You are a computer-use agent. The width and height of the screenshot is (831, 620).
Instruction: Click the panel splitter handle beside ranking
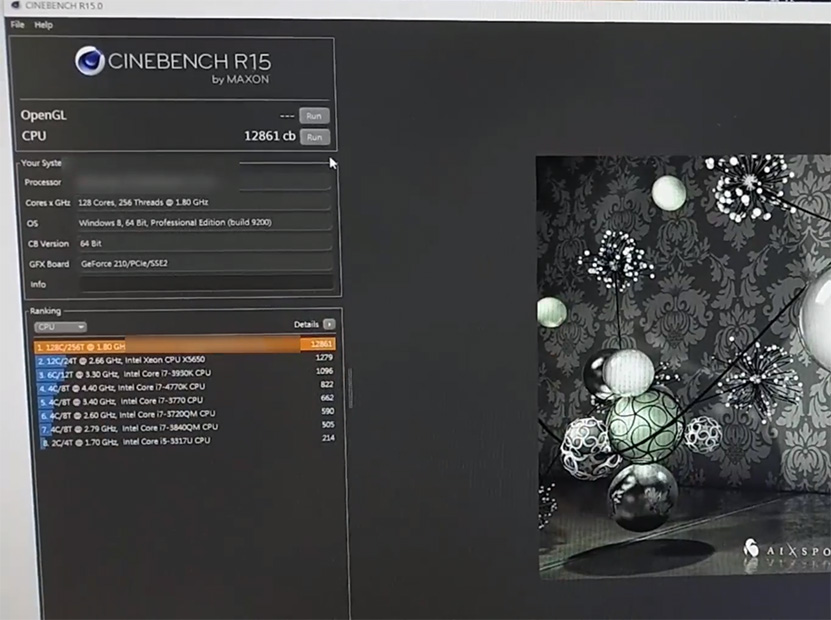pos(350,388)
